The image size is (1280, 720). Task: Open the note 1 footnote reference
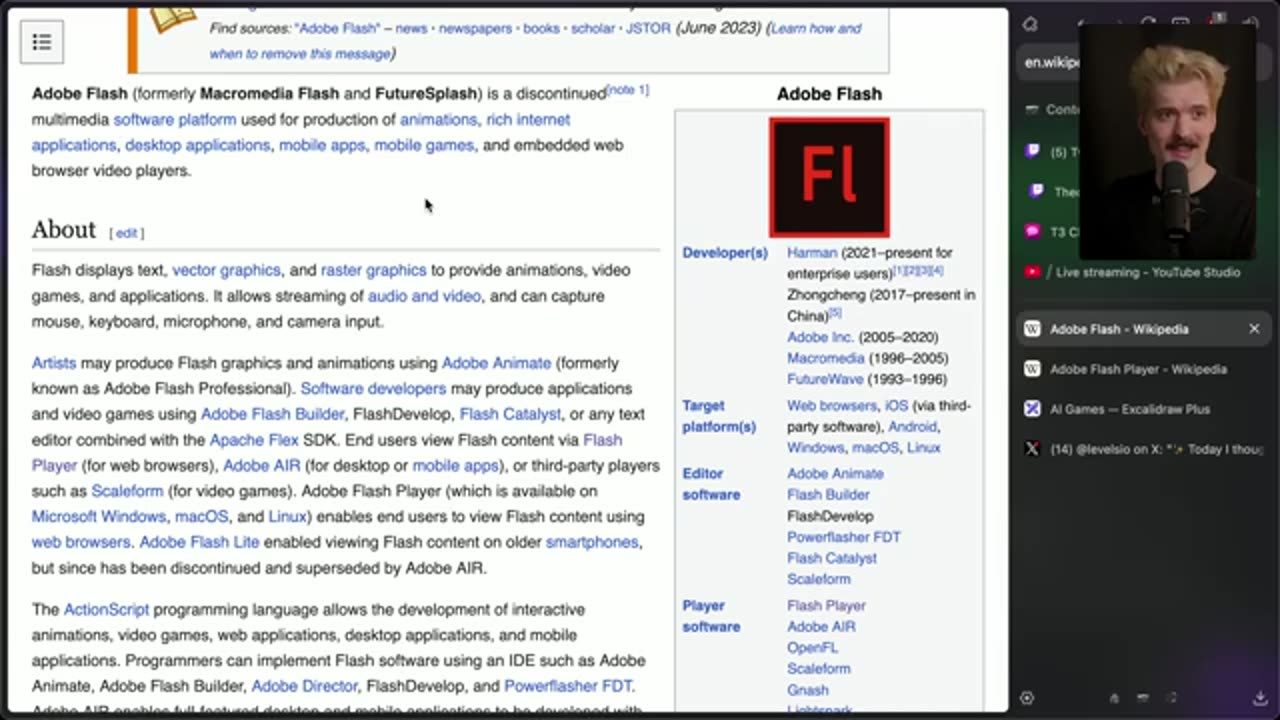[x=628, y=90]
